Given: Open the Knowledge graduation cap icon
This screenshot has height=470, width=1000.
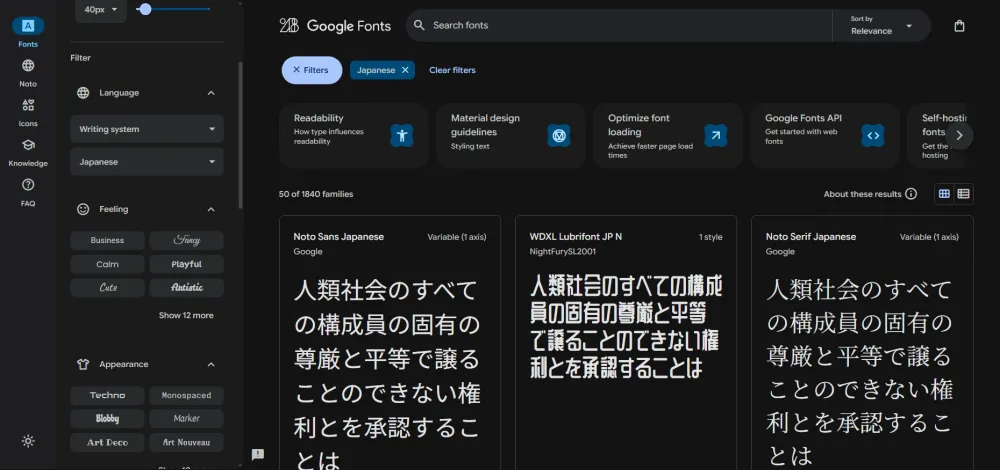Looking at the screenshot, I should (x=28, y=145).
